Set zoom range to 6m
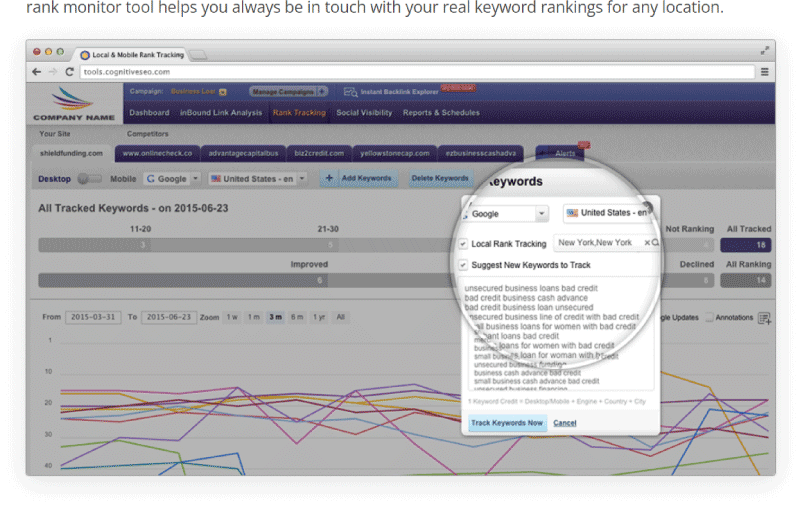 click(297, 317)
